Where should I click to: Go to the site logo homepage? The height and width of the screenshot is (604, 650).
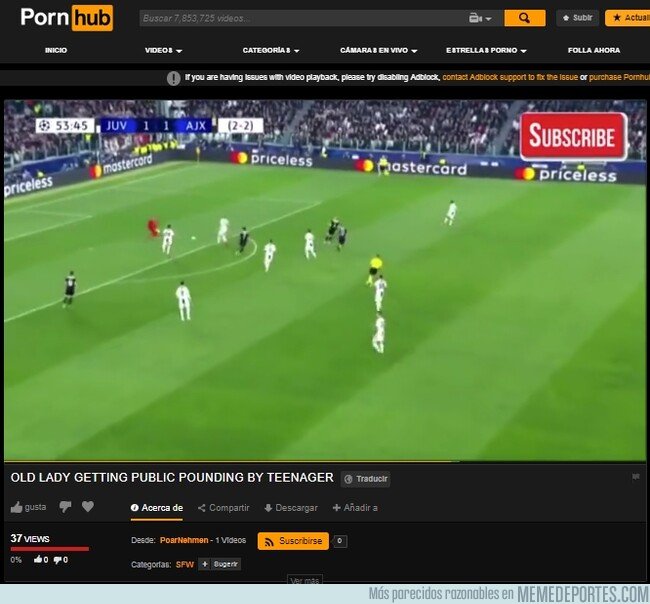tap(66, 18)
